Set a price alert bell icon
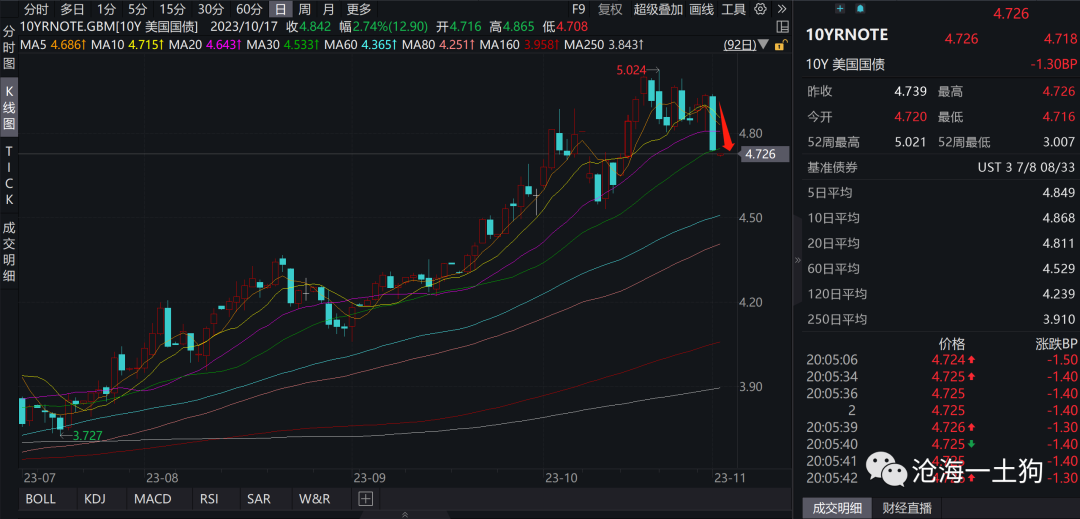 click(x=860, y=8)
